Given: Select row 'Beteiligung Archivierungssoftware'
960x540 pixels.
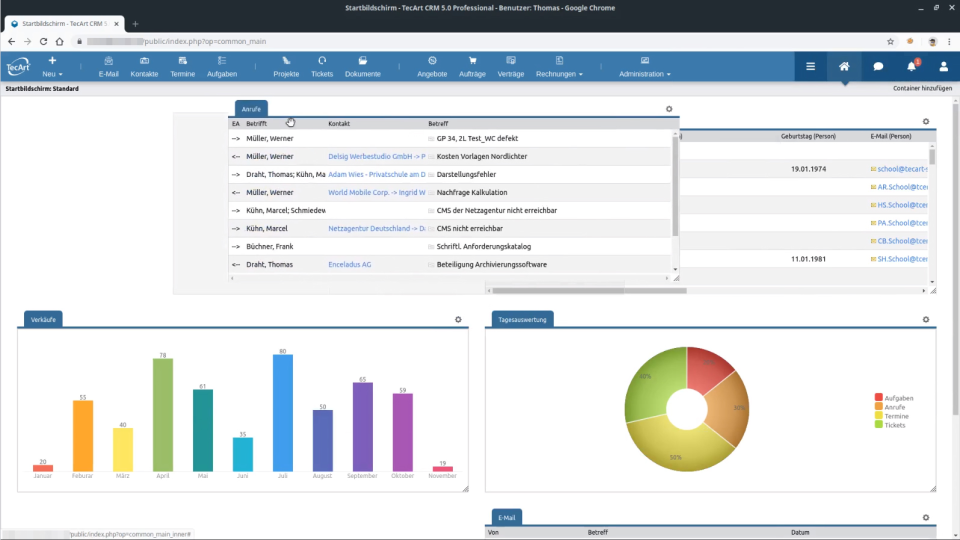Looking at the screenshot, I should click(450, 264).
